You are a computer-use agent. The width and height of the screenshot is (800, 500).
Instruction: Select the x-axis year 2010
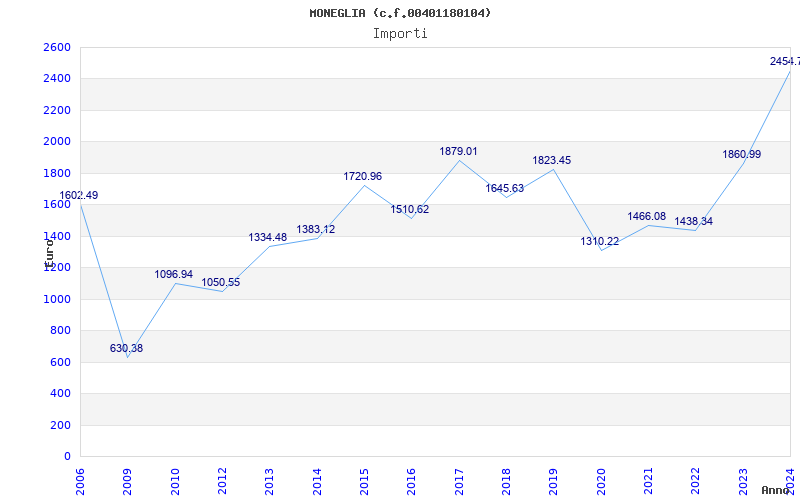174,481
